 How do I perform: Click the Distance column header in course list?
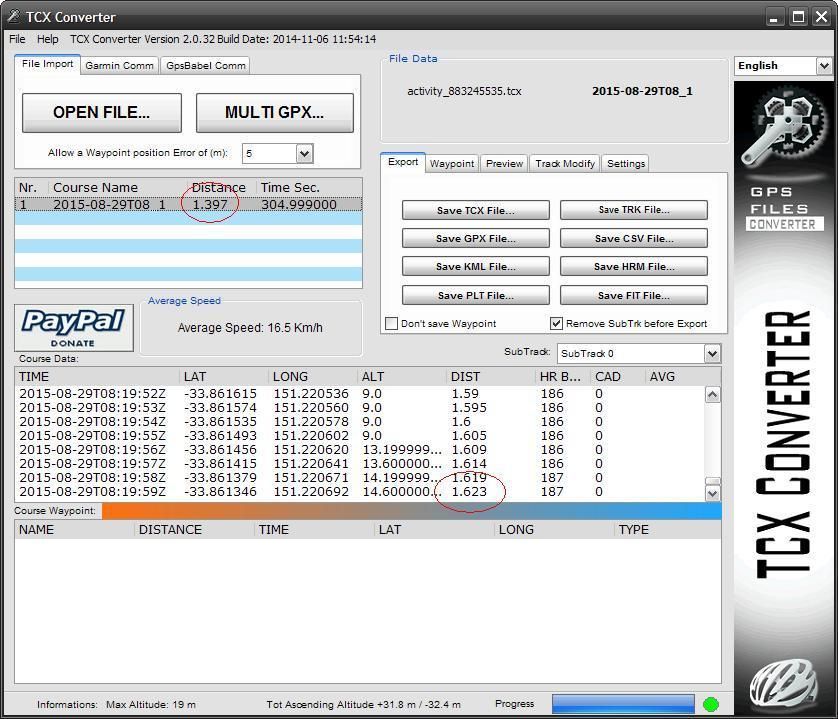[x=221, y=187]
